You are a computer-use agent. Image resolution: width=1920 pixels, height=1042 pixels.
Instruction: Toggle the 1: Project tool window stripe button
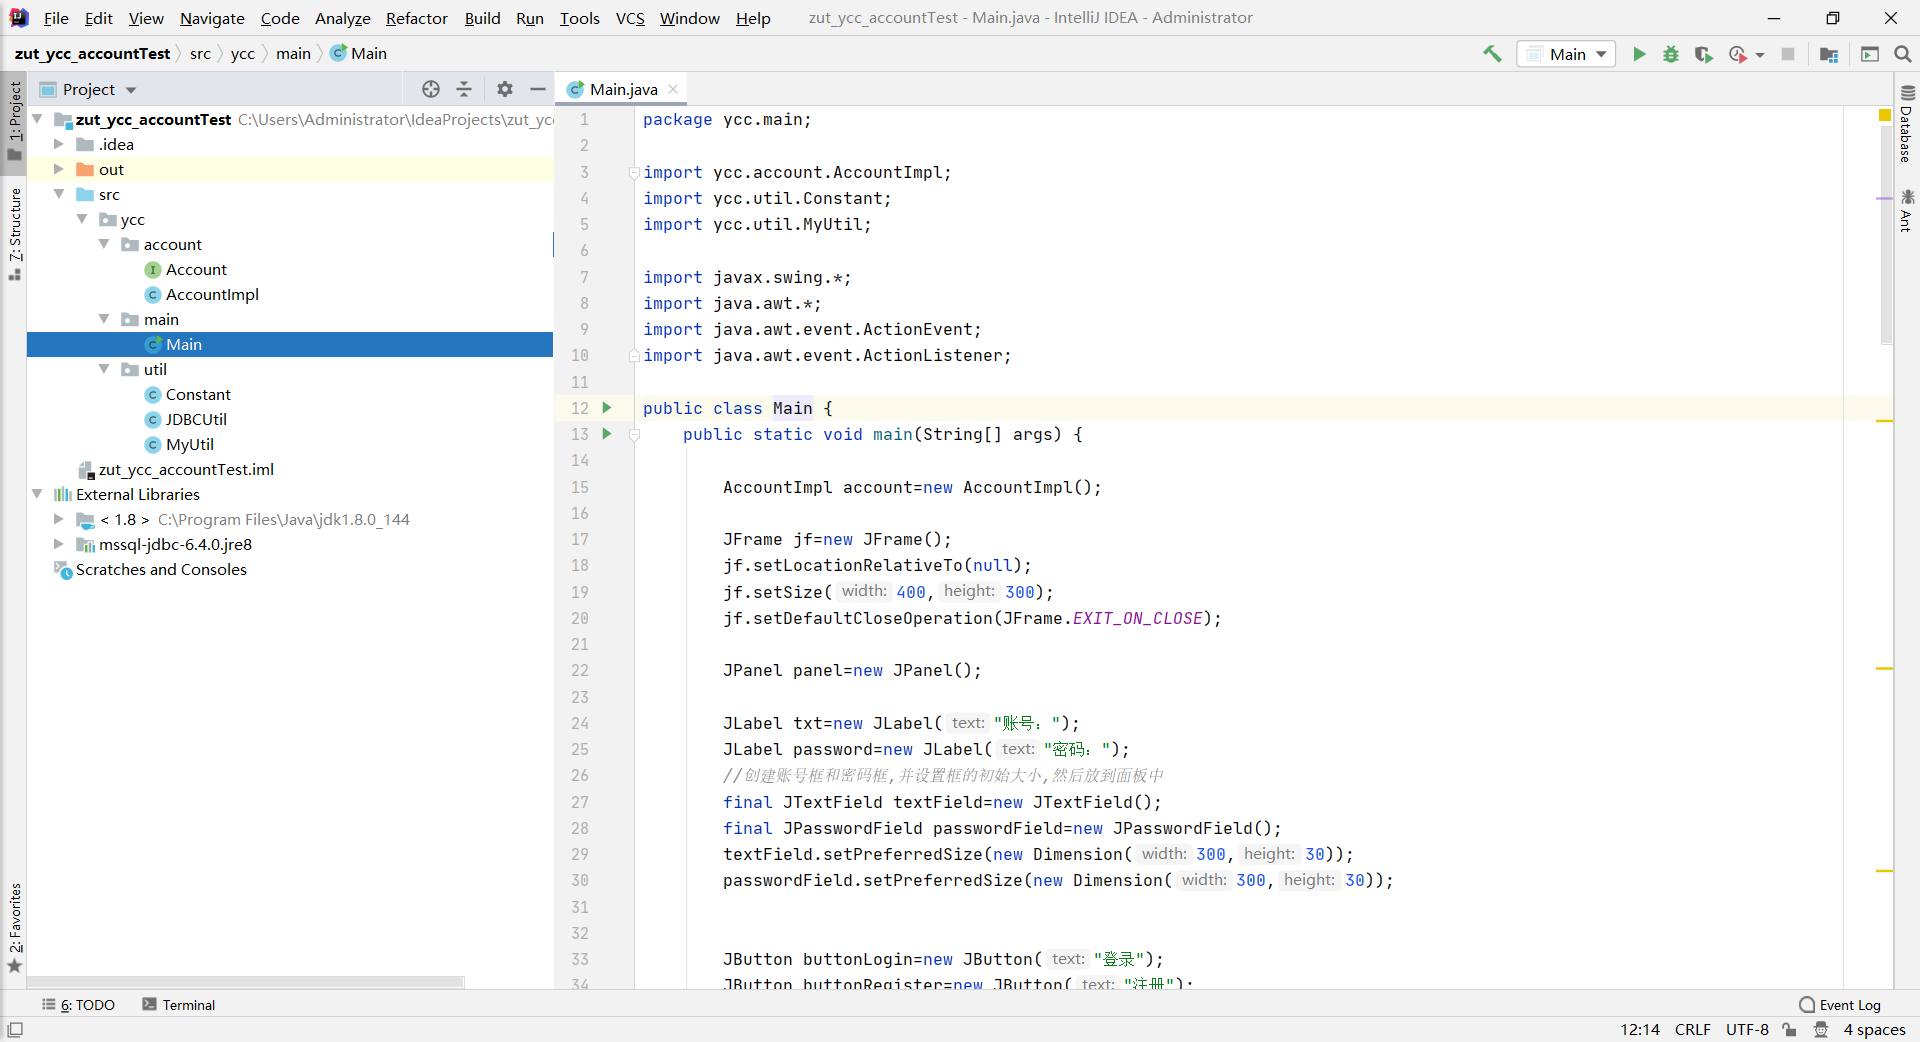point(14,120)
